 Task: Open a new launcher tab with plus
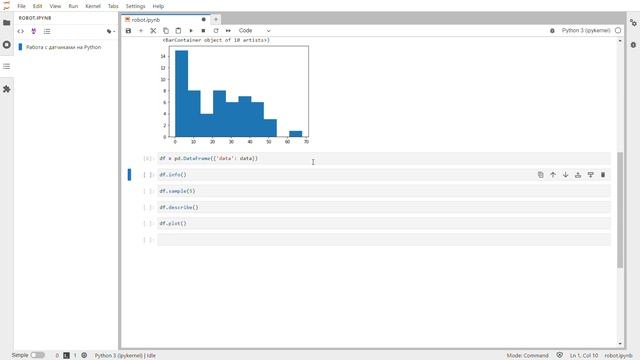[216, 19]
